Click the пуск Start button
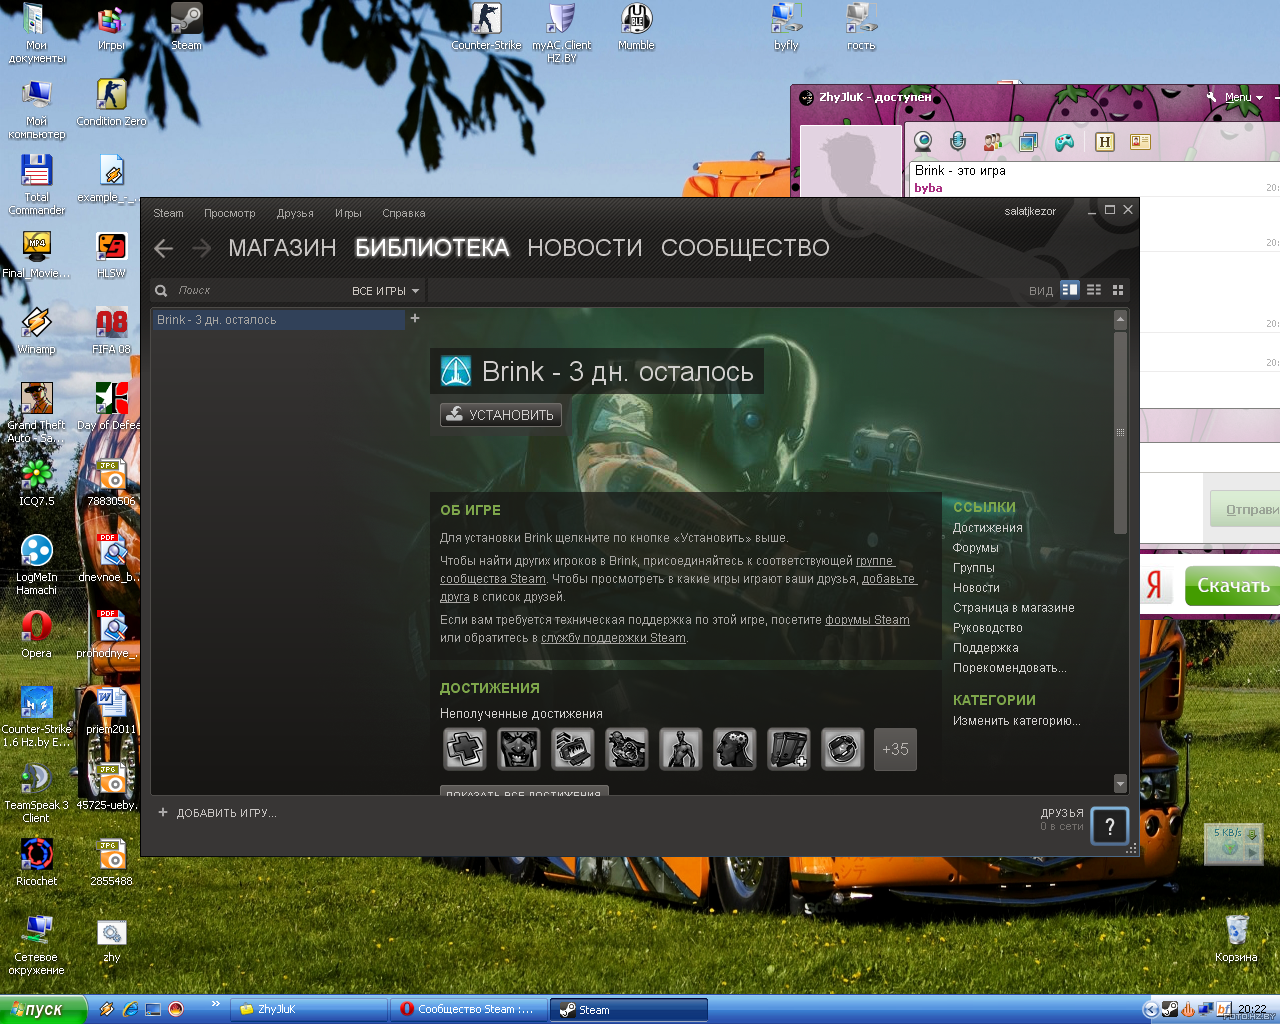Viewport: 1280px width, 1024px height. (43, 1010)
